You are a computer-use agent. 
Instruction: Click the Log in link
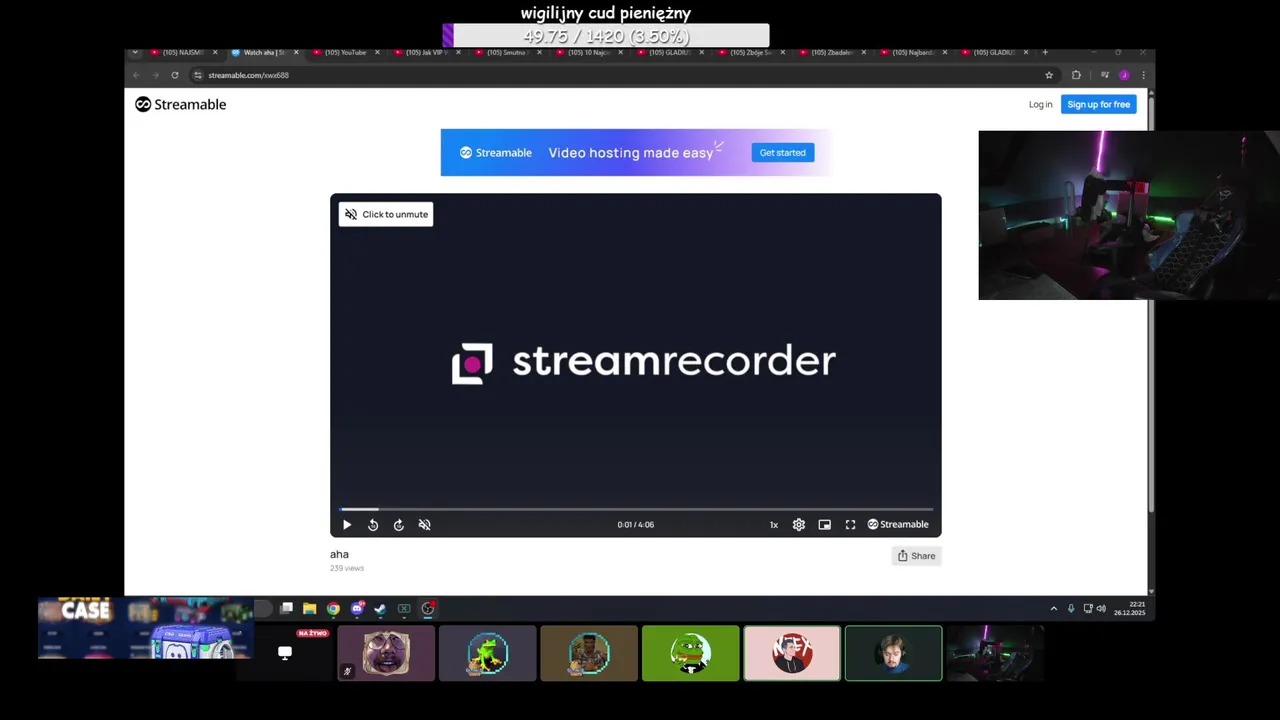tap(1040, 104)
